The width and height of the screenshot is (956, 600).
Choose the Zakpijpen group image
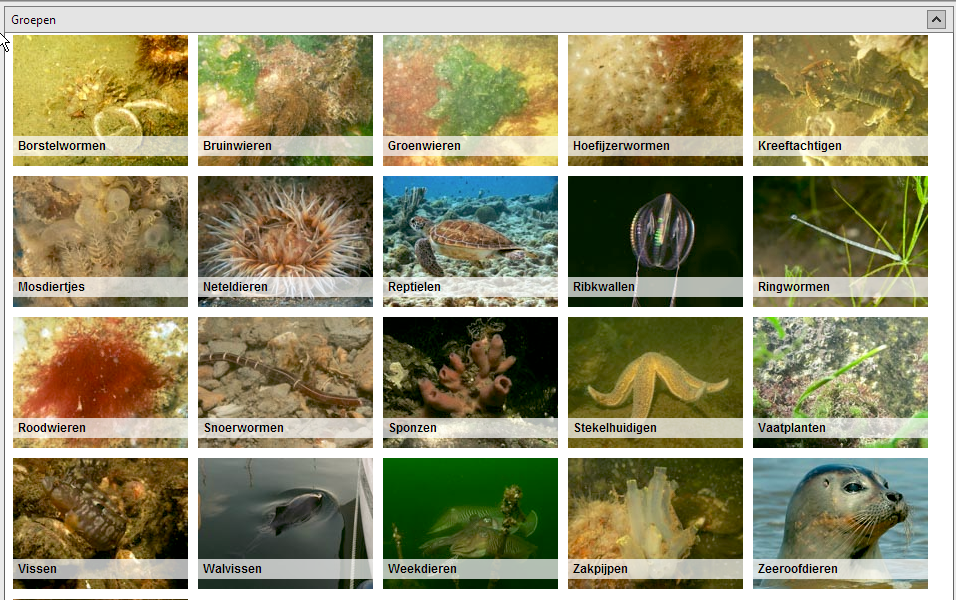click(x=655, y=523)
